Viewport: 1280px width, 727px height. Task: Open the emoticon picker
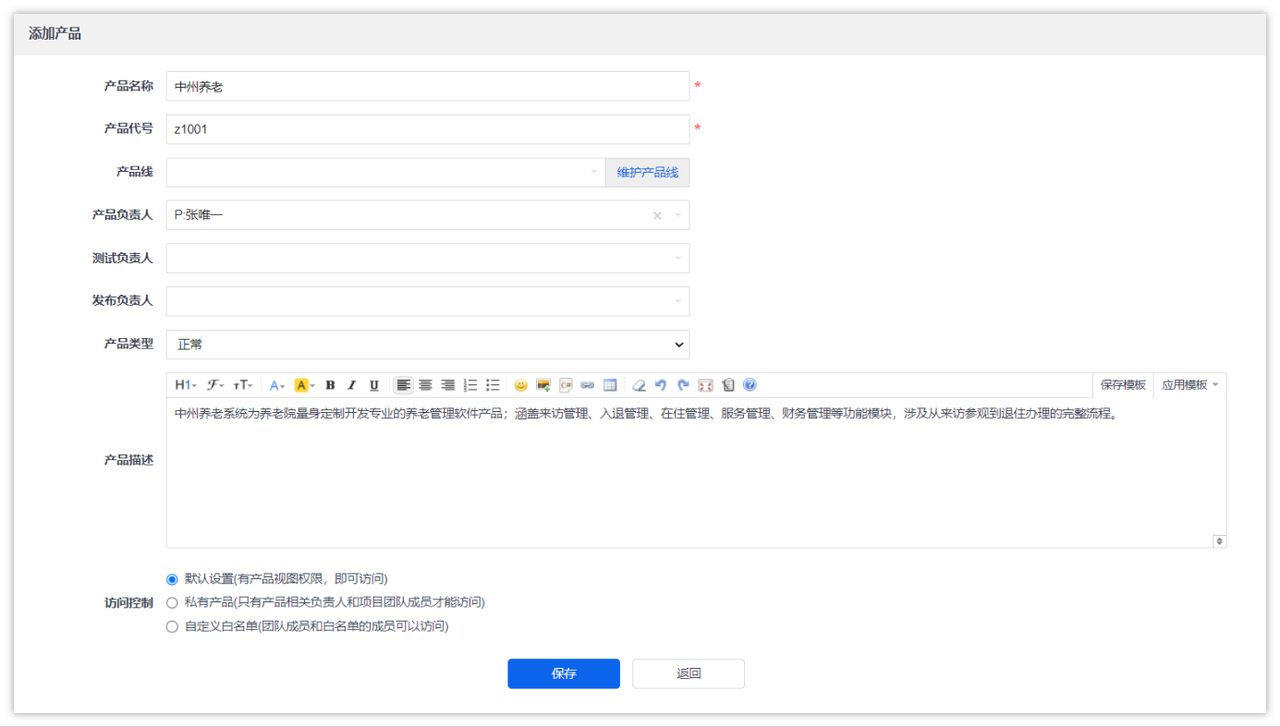(521, 385)
